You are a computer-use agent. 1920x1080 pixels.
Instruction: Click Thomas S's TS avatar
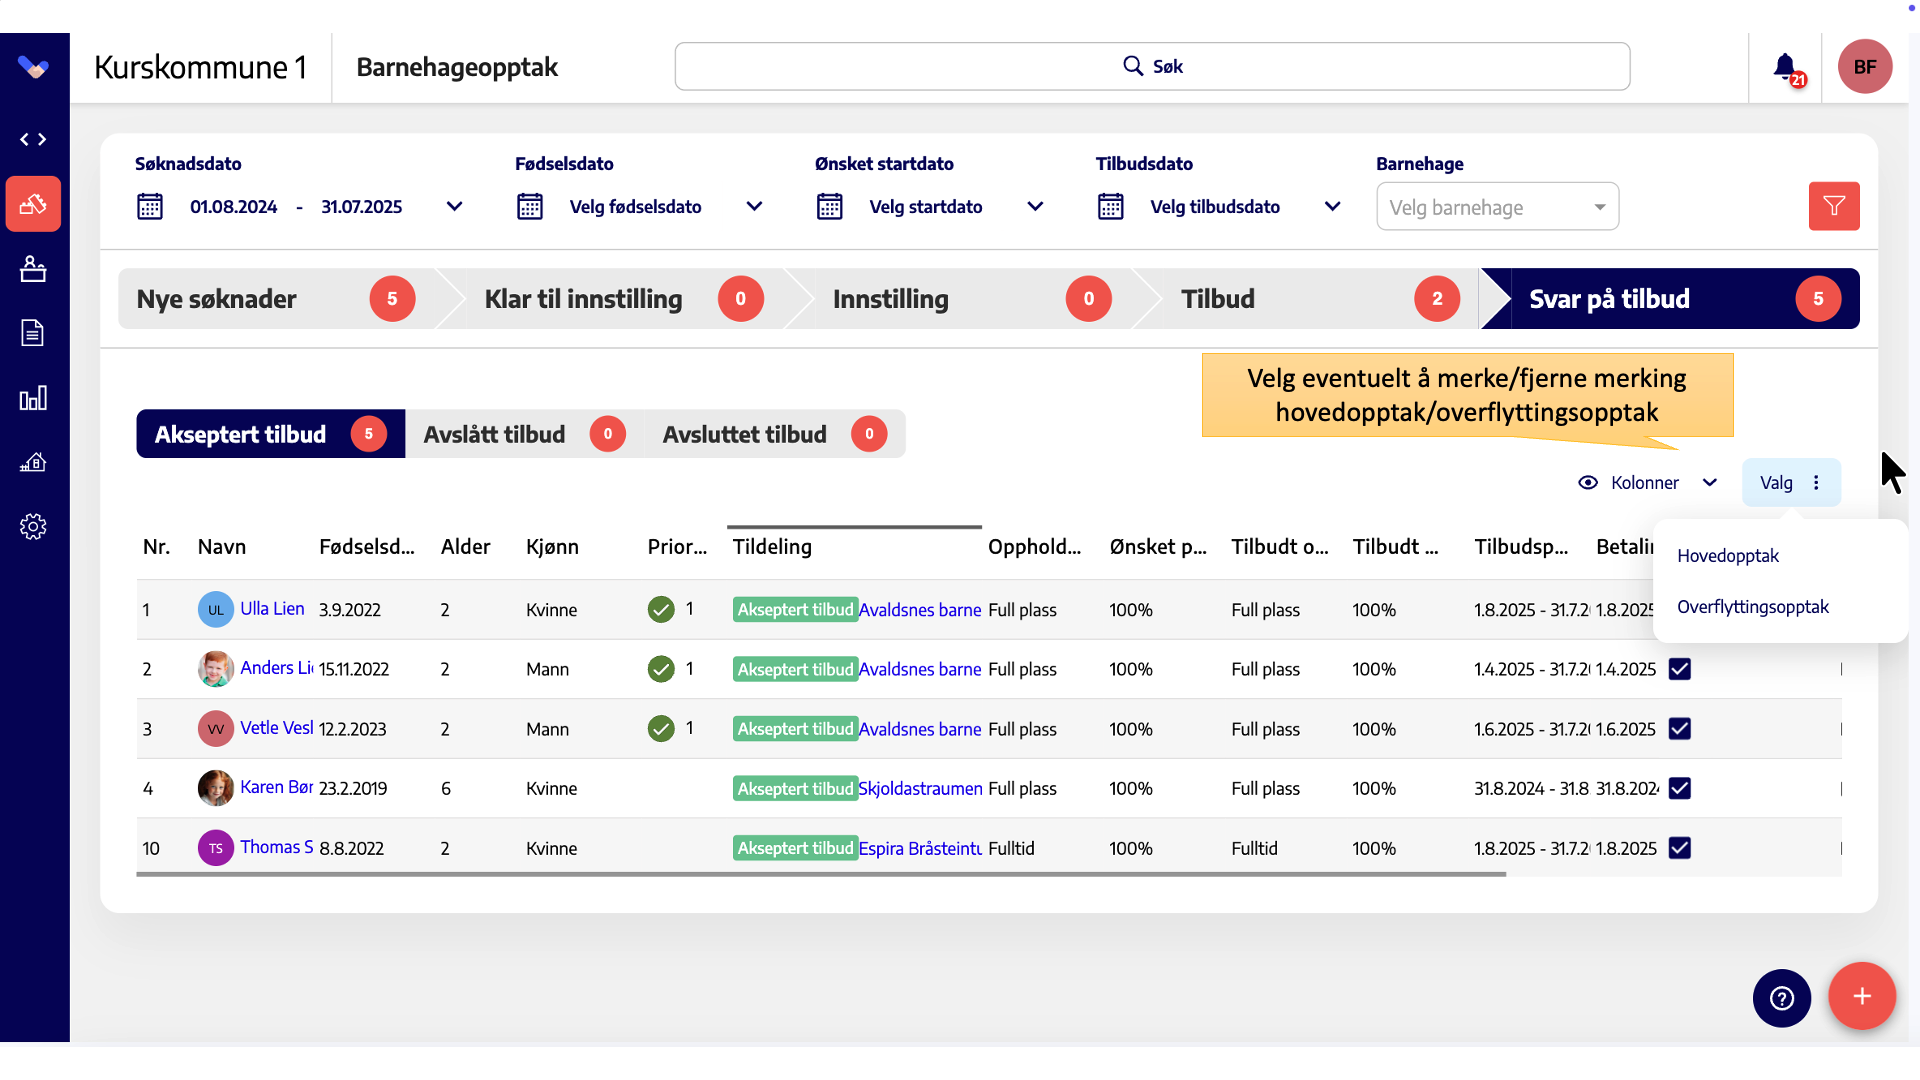point(216,848)
